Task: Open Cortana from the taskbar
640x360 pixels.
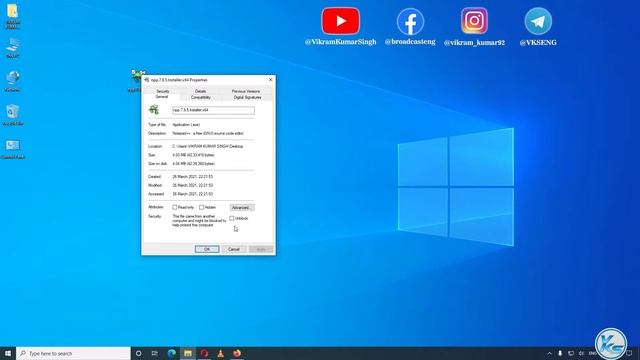Action: [139, 353]
